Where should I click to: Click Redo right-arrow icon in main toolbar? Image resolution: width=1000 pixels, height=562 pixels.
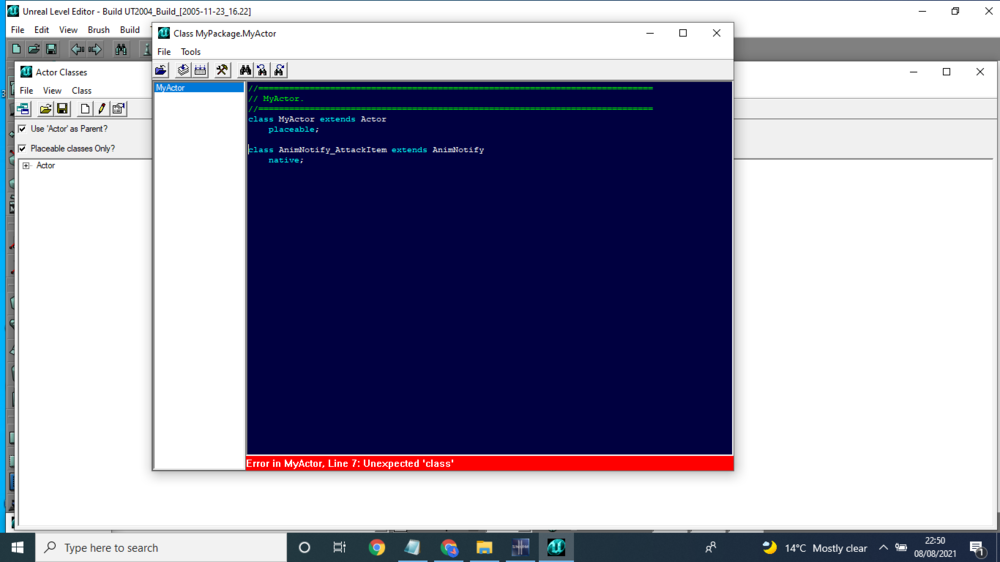(95, 49)
